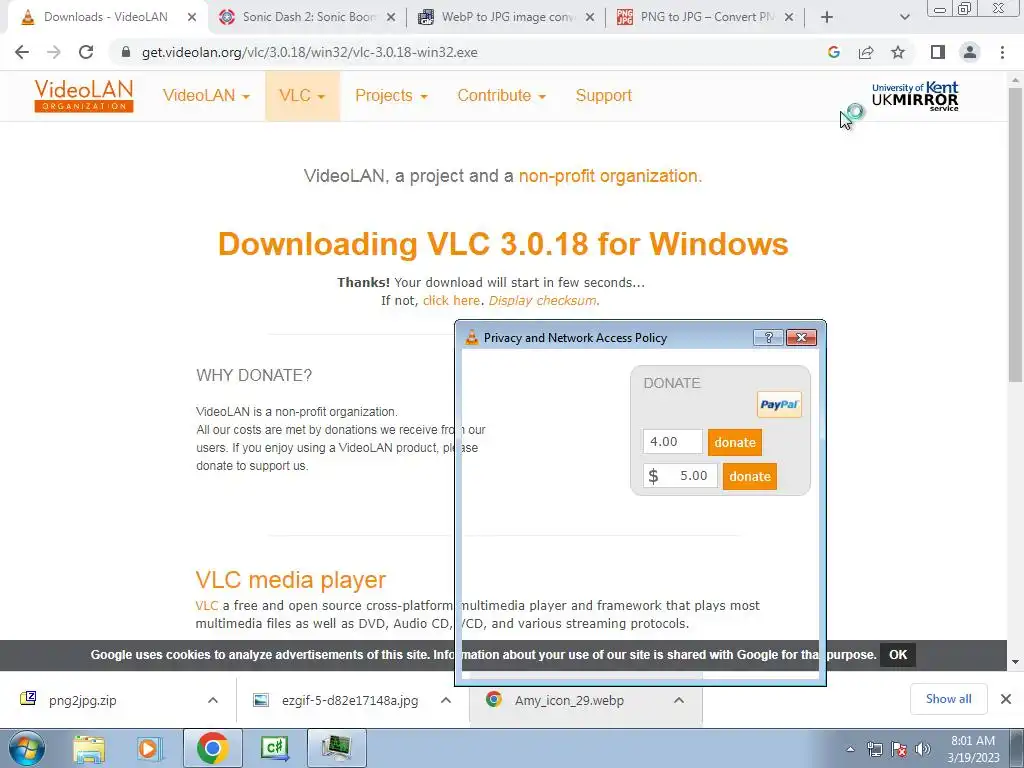Switch to the PNG to JPG tab

pos(705,17)
